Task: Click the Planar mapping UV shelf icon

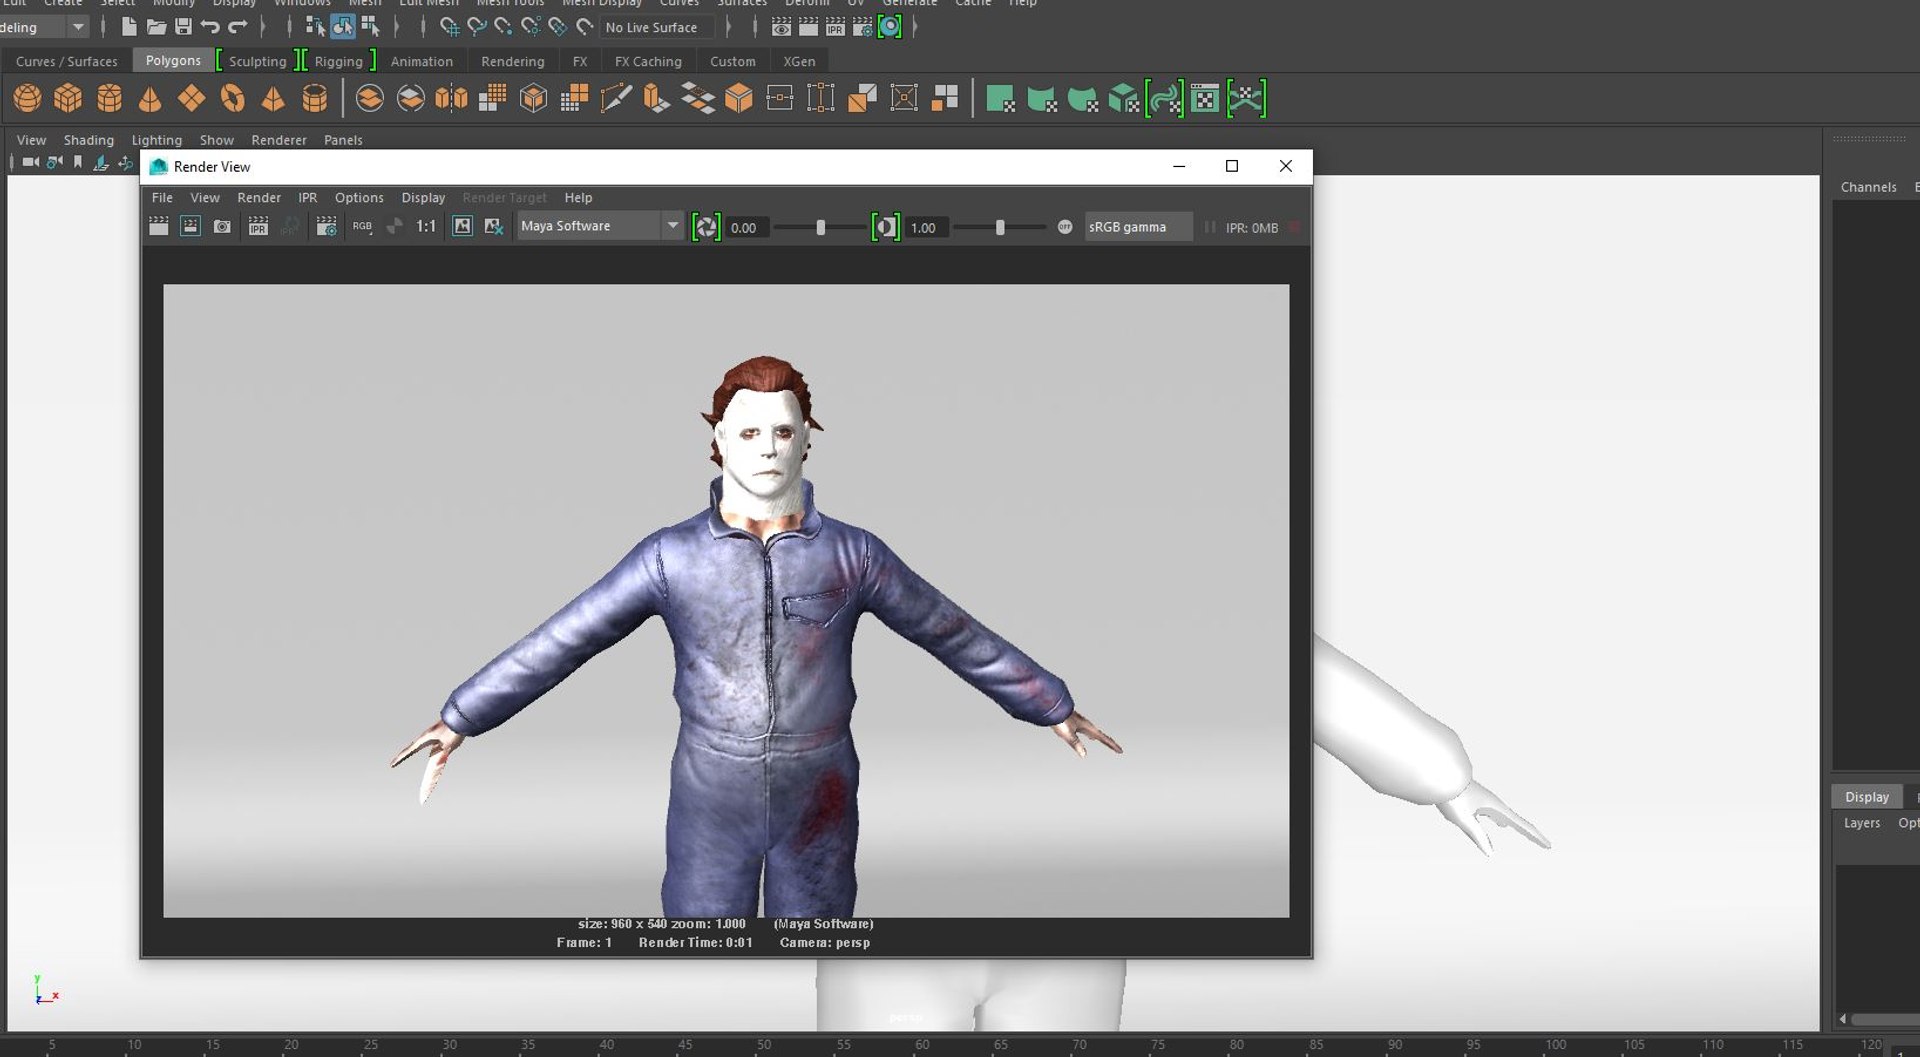Action: tap(1000, 98)
